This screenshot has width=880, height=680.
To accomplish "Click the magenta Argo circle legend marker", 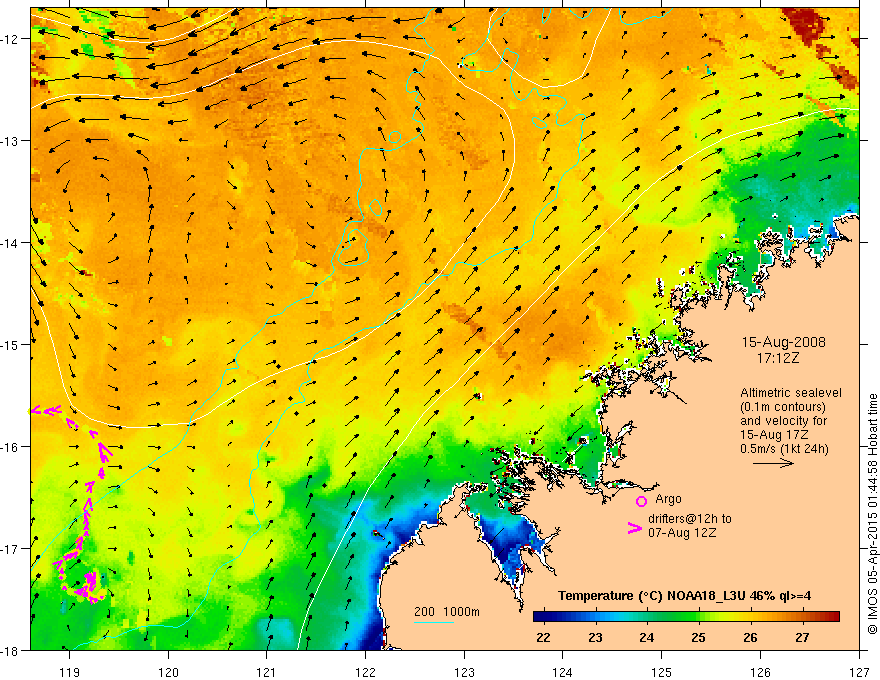I will tap(641, 501).
